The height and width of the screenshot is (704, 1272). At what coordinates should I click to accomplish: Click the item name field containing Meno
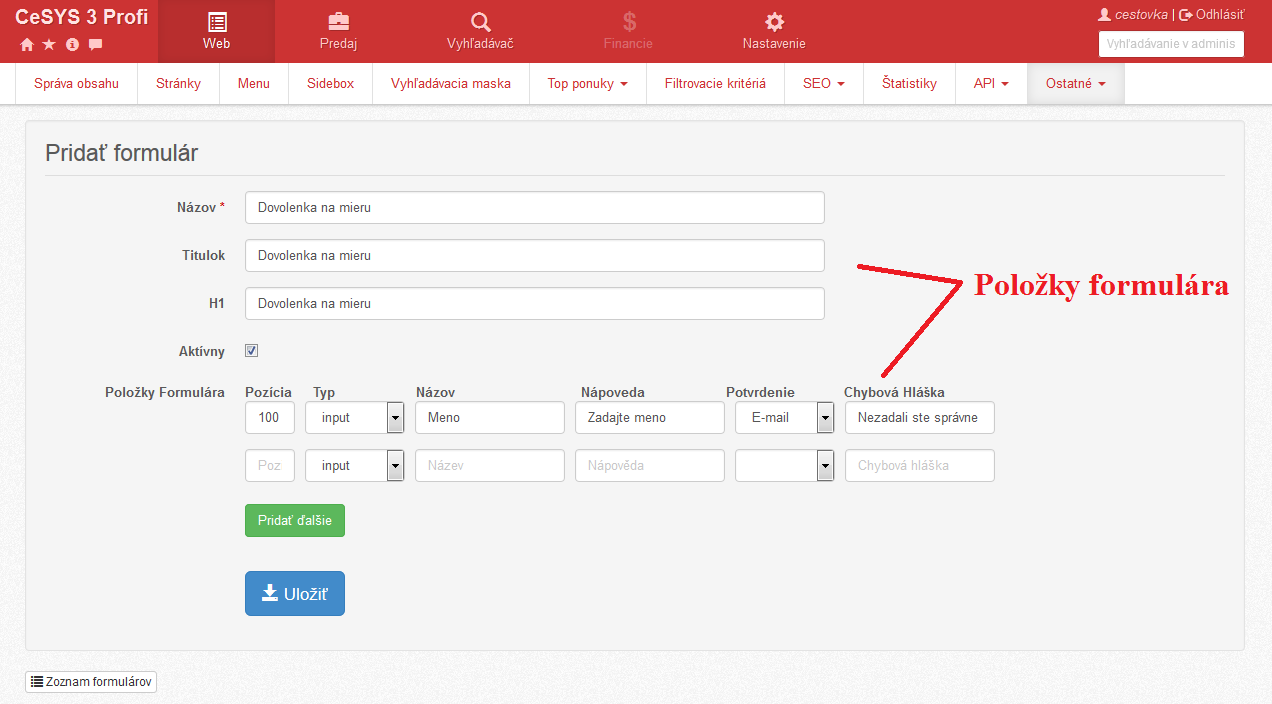(490, 418)
